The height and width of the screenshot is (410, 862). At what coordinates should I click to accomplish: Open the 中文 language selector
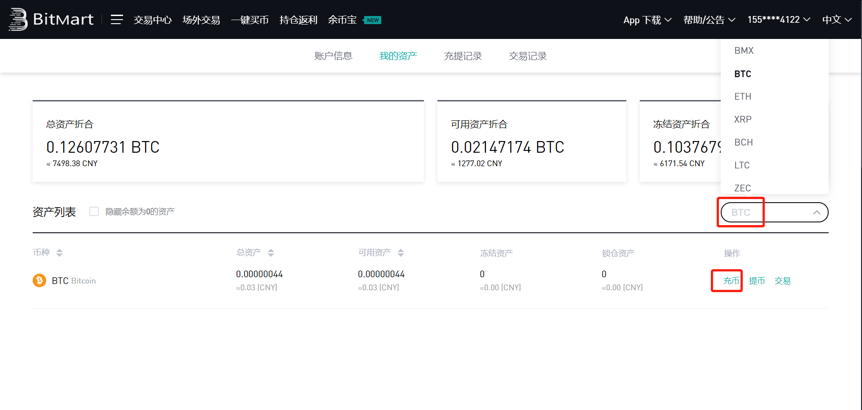click(837, 20)
